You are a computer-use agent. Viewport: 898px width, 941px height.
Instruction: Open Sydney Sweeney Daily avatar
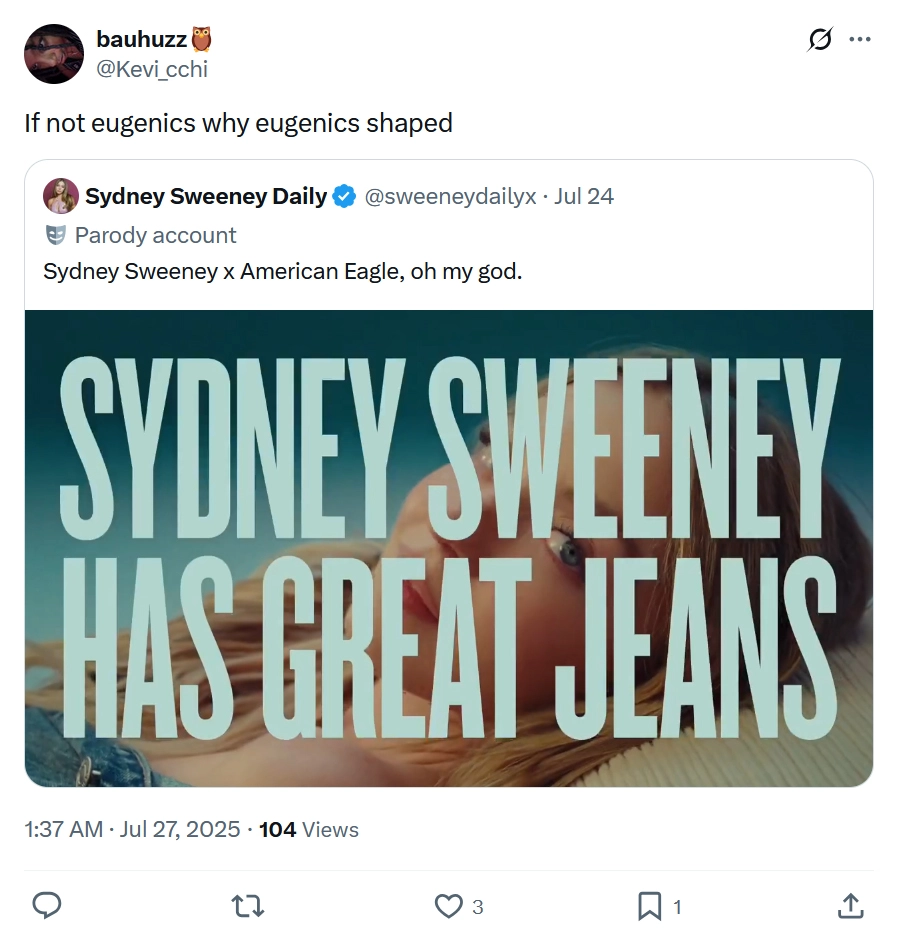61,196
